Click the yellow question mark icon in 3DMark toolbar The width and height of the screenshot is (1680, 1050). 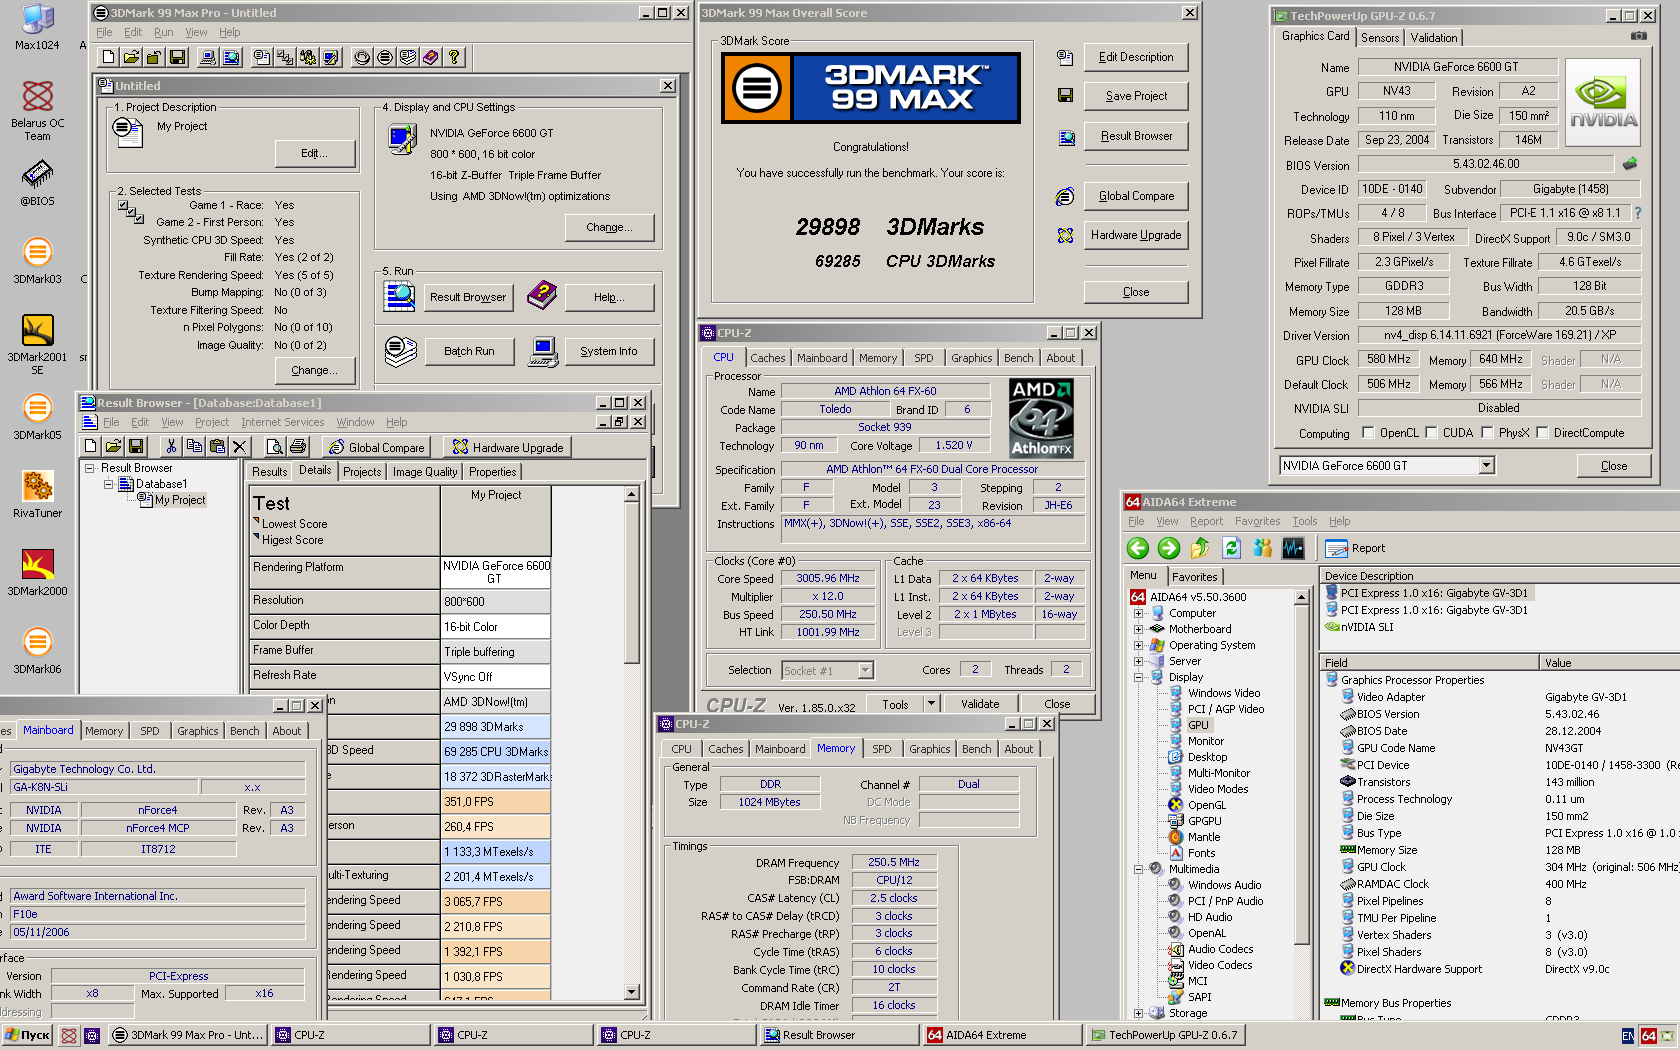click(x=454, y=57)
